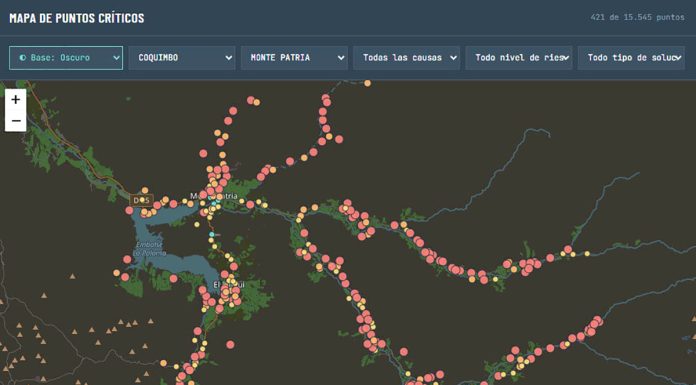Open the Todas las causas filter
The height and width of the screenshot is (385, 696).
[x=406, y=58]
